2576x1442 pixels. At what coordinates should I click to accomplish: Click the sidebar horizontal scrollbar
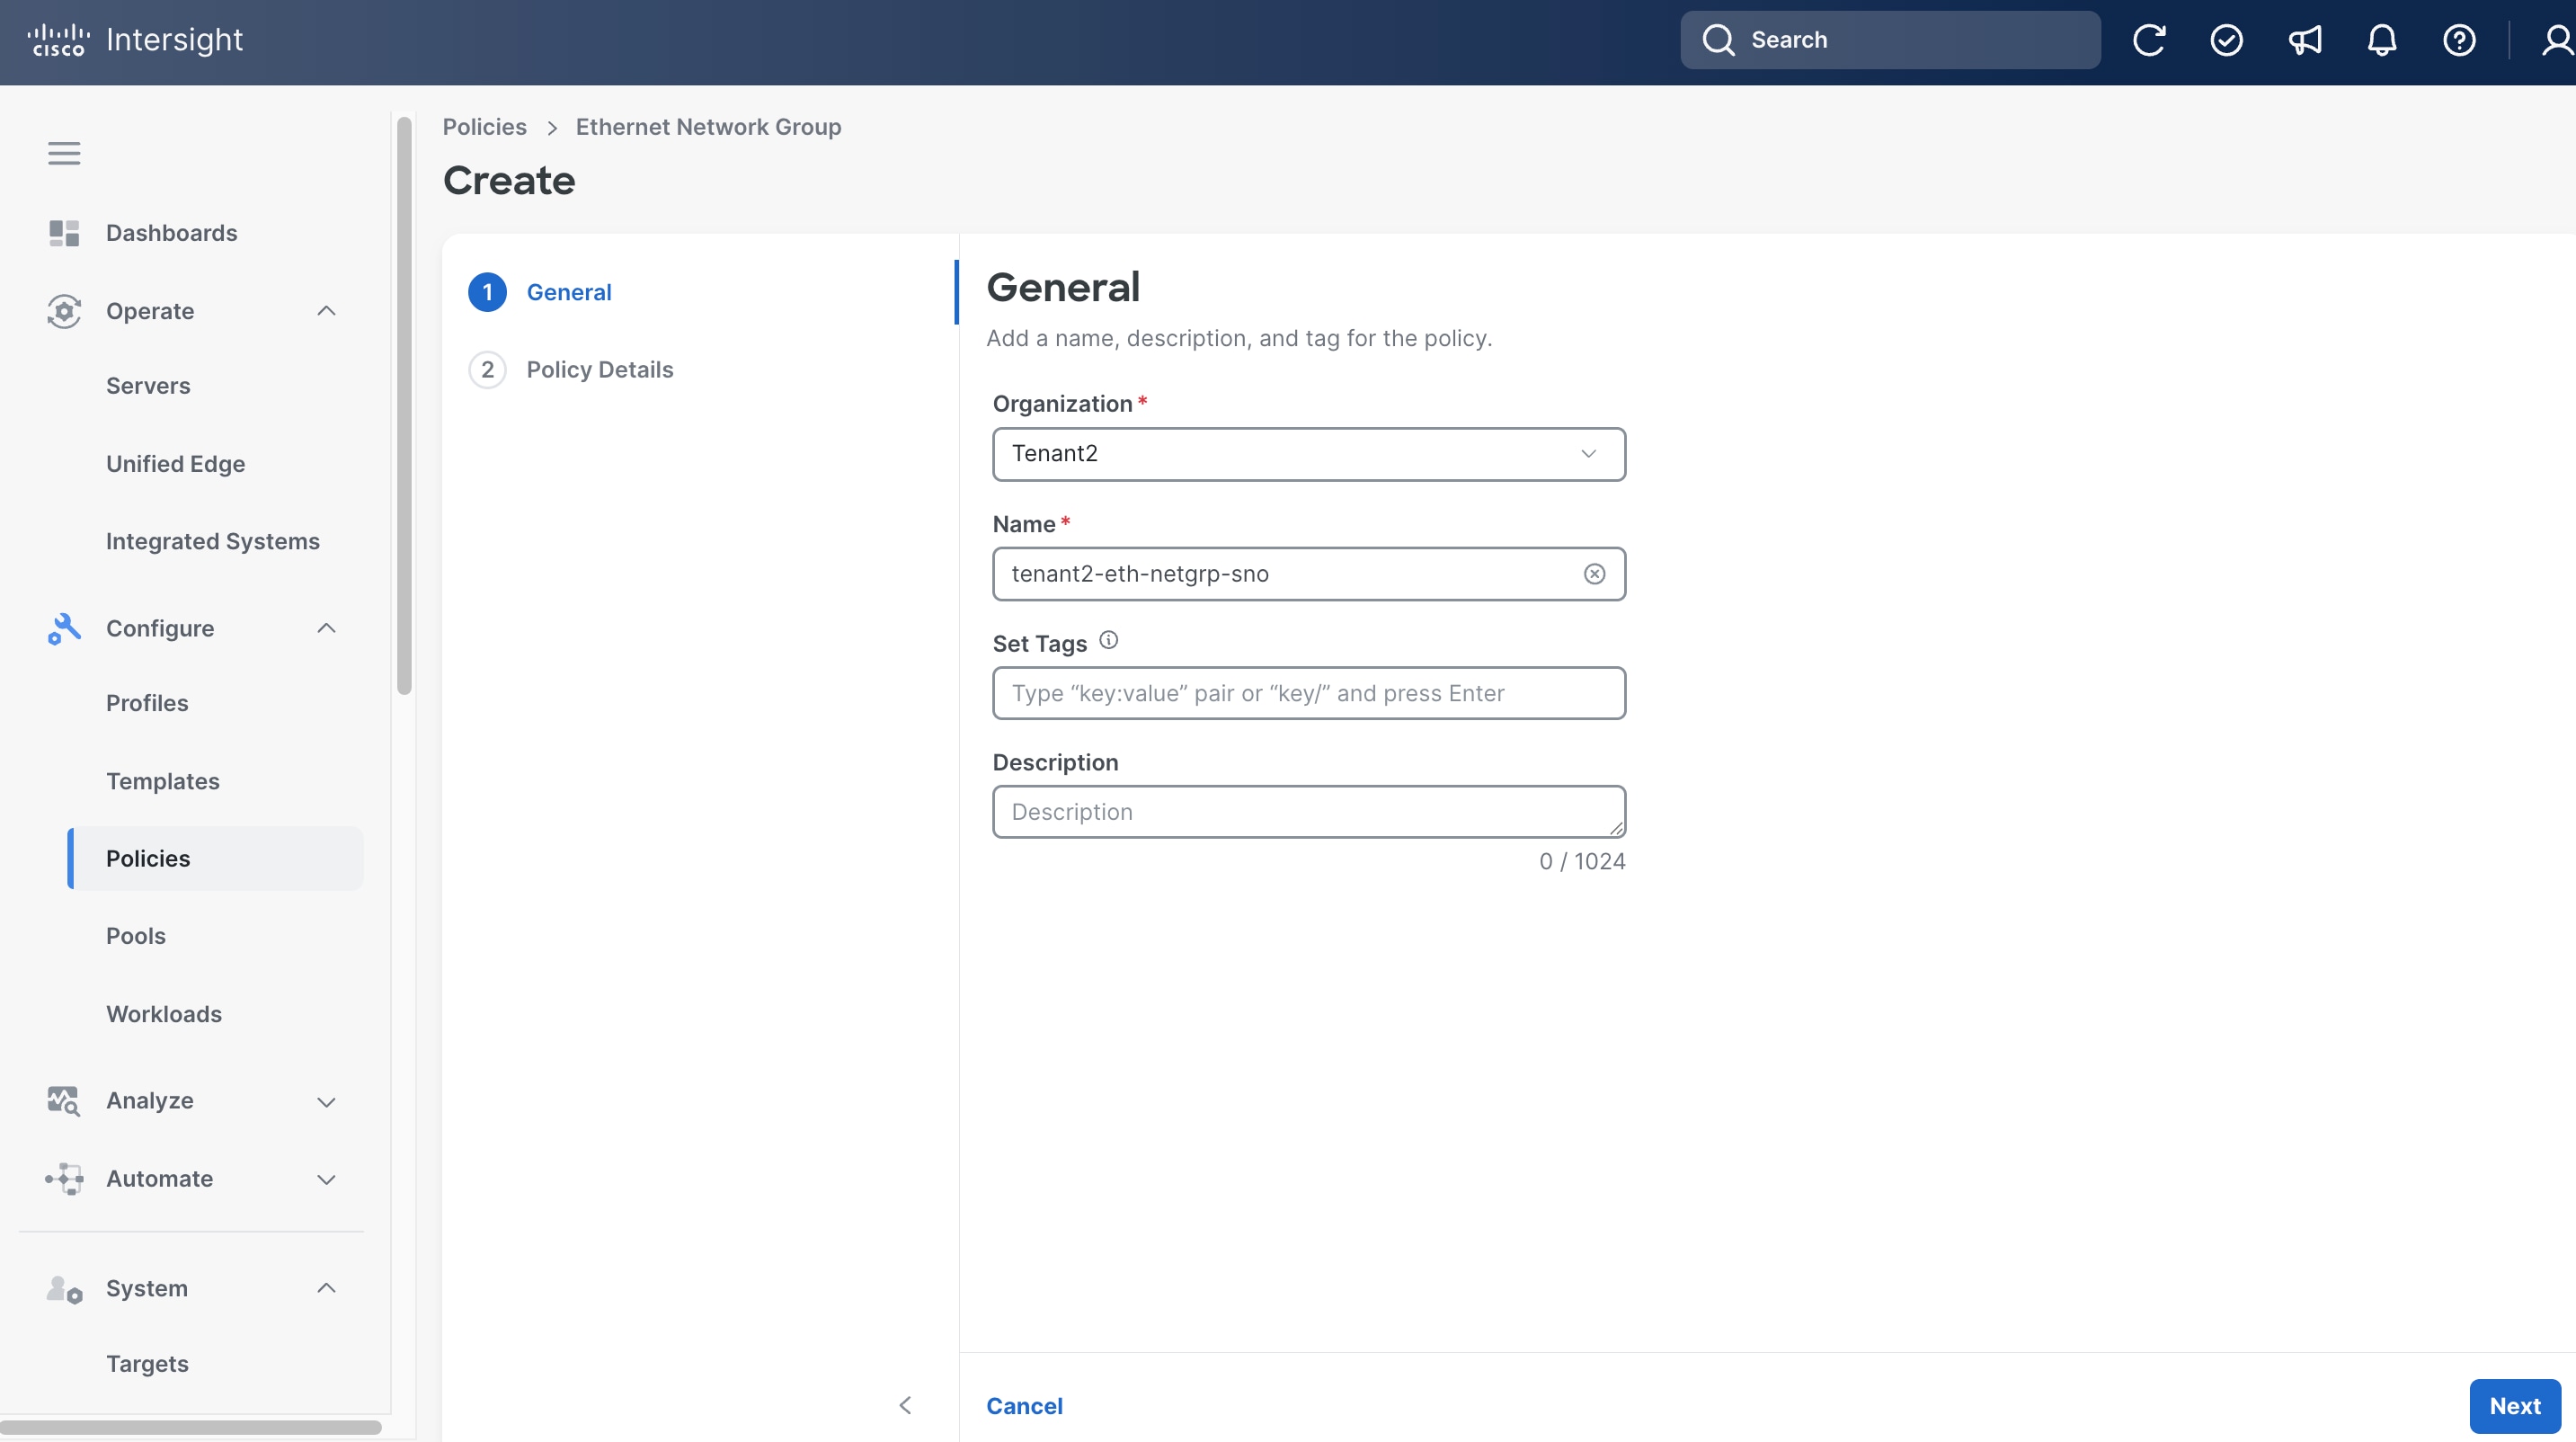pos(190,1427)
